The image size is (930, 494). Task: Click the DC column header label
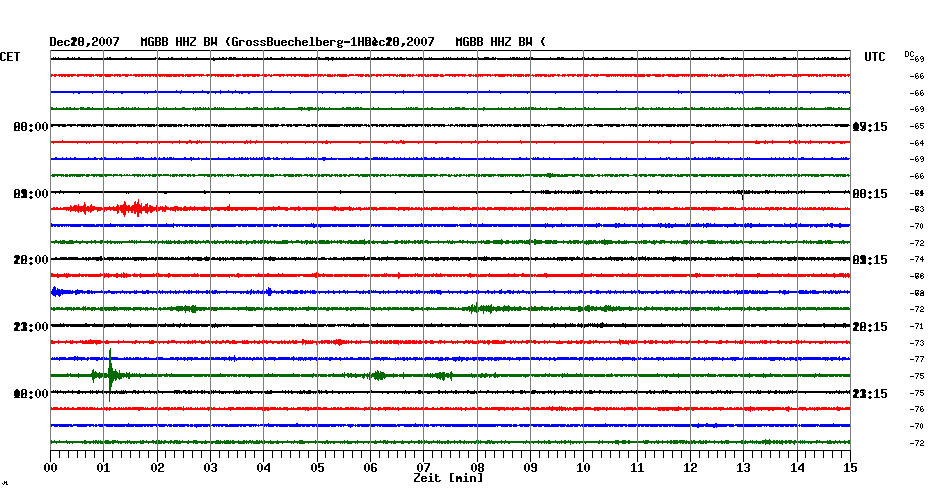(909, 54)
